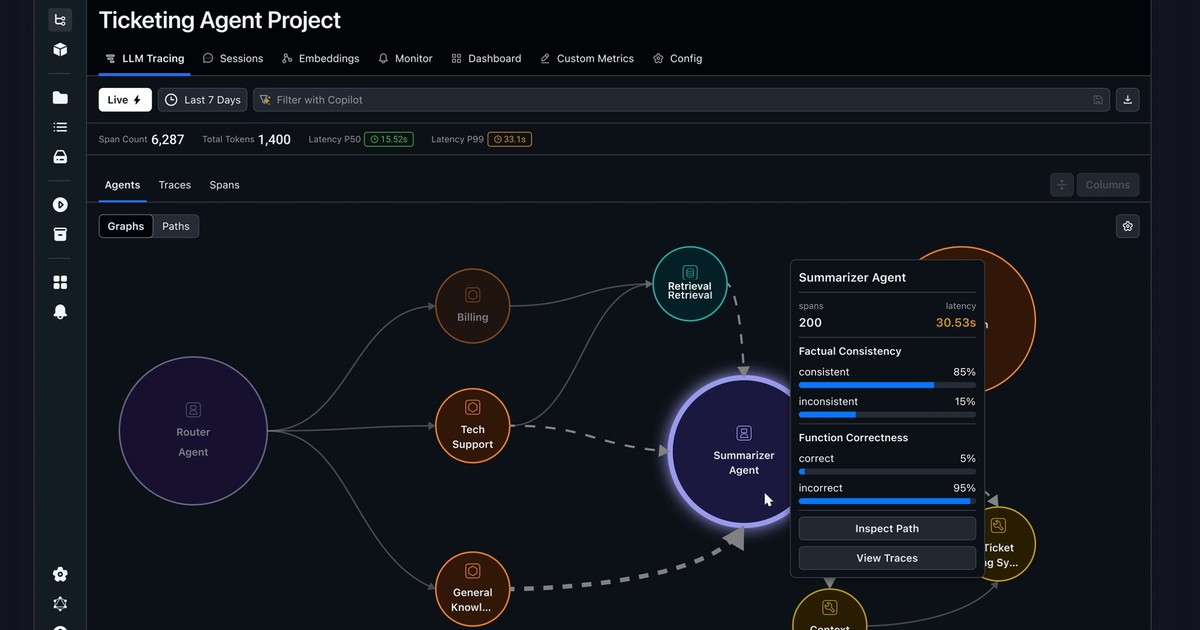1200x630 pixels.
Task: Select the Router Agent node
Action: tap(193, 431)
